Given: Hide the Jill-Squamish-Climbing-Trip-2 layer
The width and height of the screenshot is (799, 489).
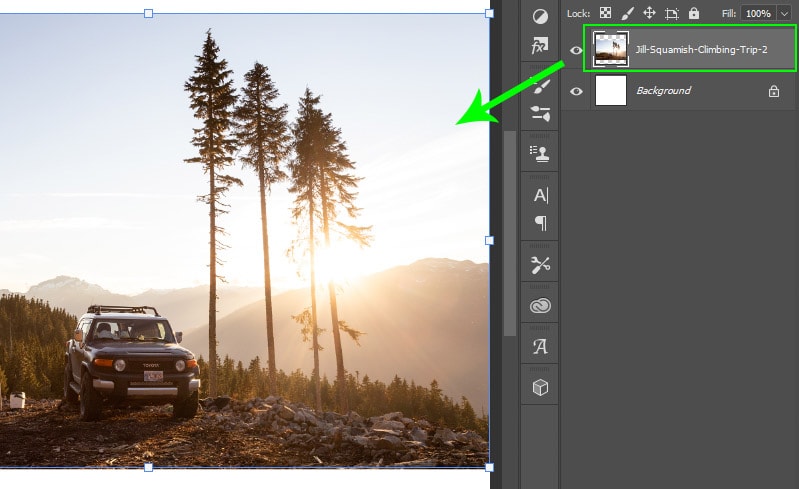Looking at the screenshot, I should pos(576,49).
